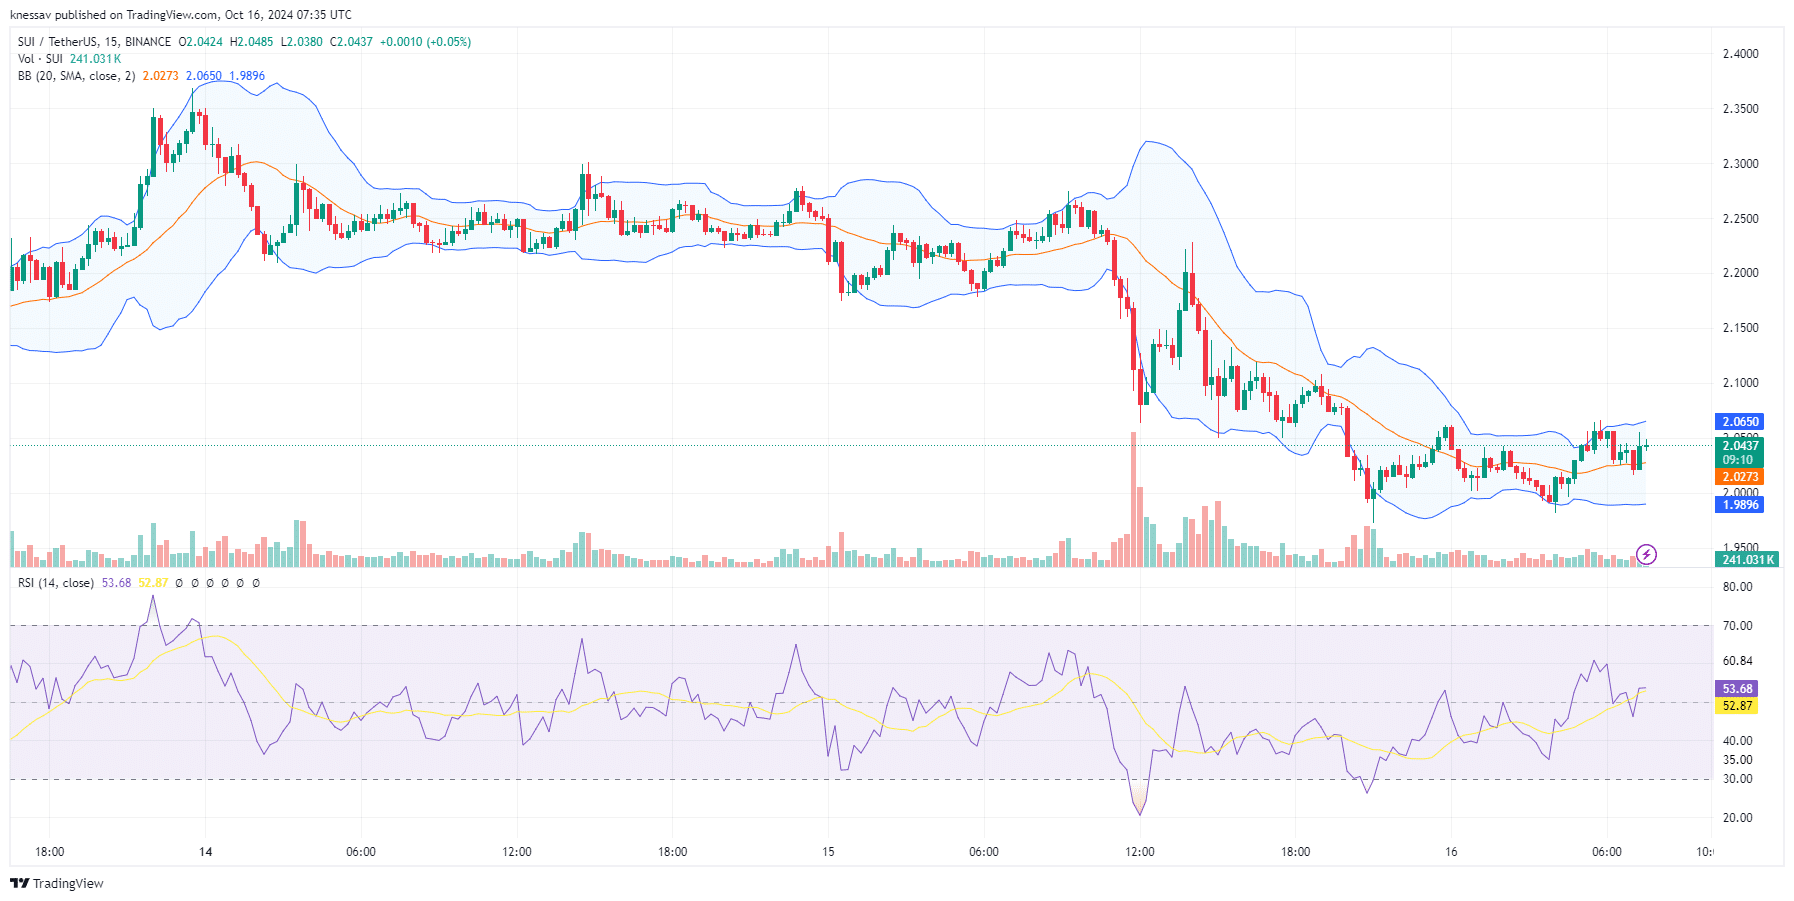Click the 2.1000 price axis label
This screenshot has width=1794, height=901.
(x=1740, y=383)
